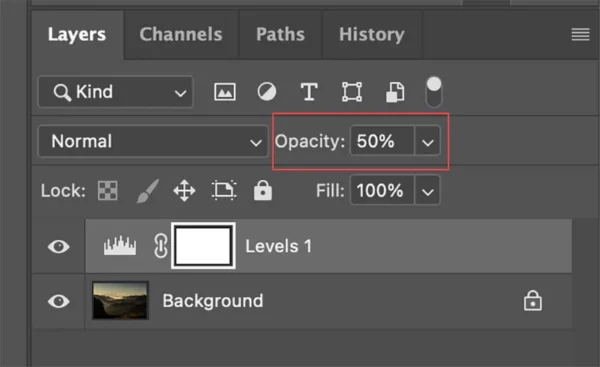This screenshot has height=367, width=600.
Task: Lock position move-arrows icon
Action: point(184,191)
